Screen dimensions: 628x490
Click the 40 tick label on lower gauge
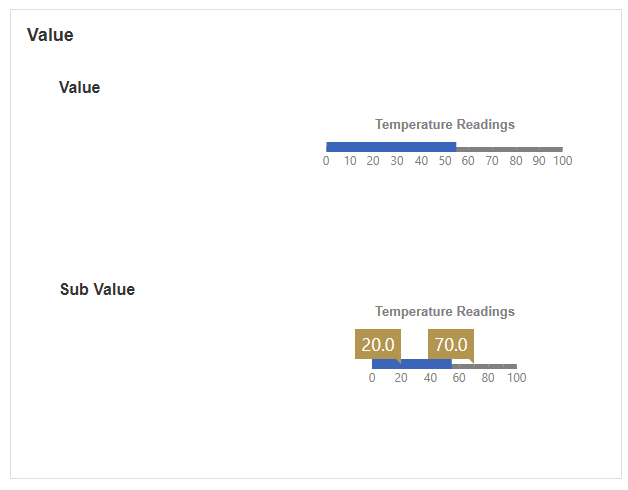coord(430,378)
